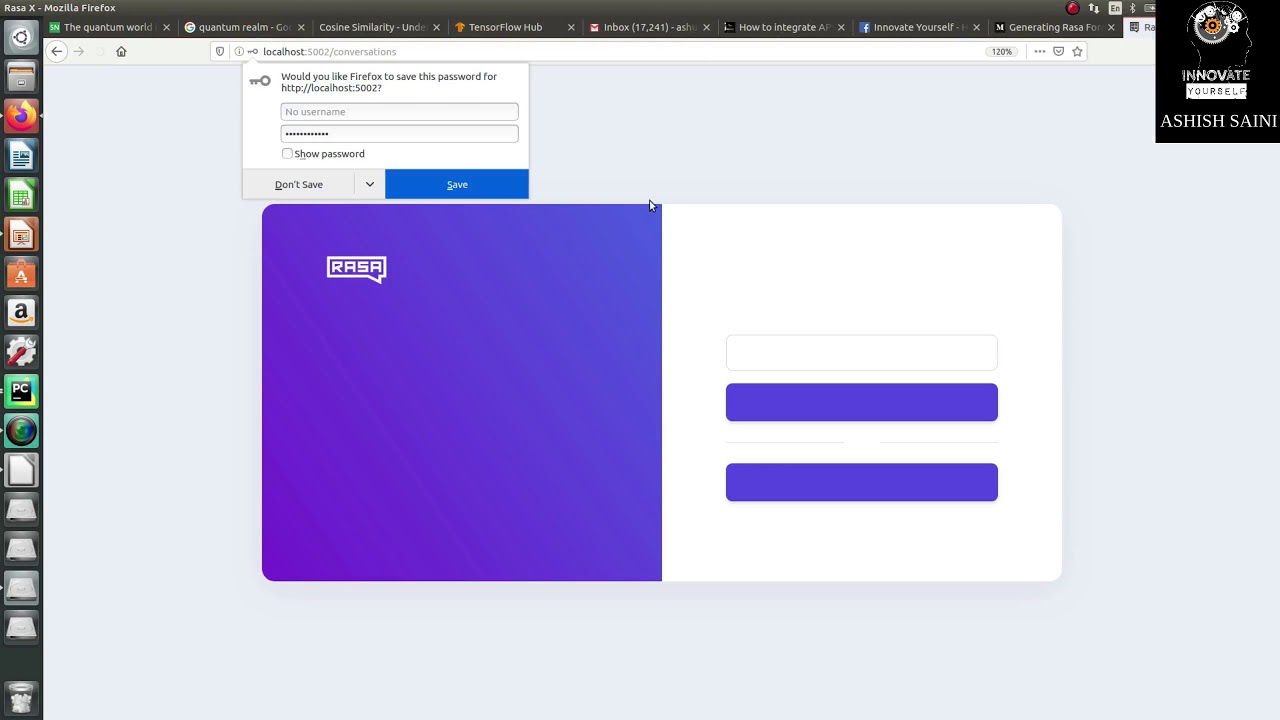Viewport: 1280px width, 720px height.
Task: Open network indicator in top panel
Action: pyautogui.click(x=1094, y=8)
